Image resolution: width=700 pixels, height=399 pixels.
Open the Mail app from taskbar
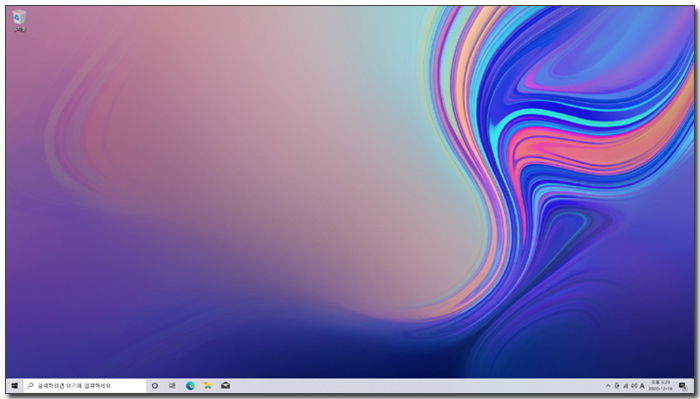[225, 386]
